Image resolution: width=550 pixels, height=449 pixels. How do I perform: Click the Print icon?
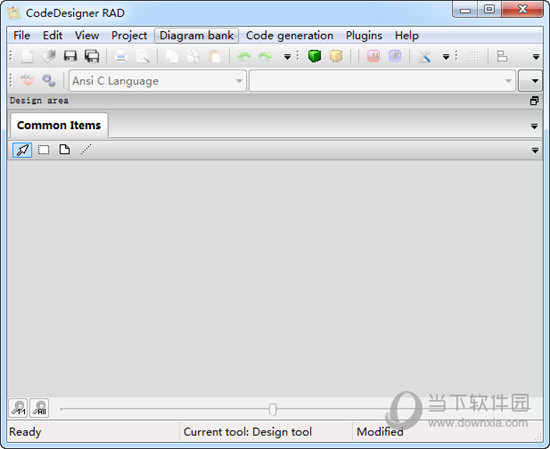pyautogui.click(x=121, y=56)
